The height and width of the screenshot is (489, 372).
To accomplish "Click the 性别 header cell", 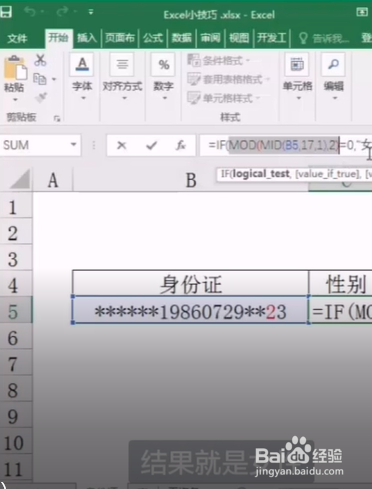I will click(341, 284).
